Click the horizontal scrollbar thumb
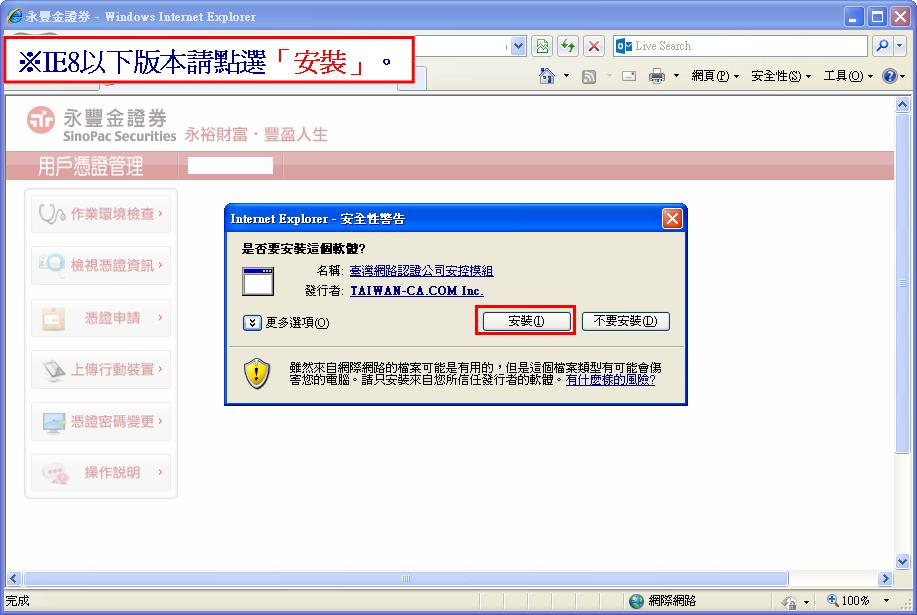Viewport: 917px width, 615px height. click(x=406, y=579)
